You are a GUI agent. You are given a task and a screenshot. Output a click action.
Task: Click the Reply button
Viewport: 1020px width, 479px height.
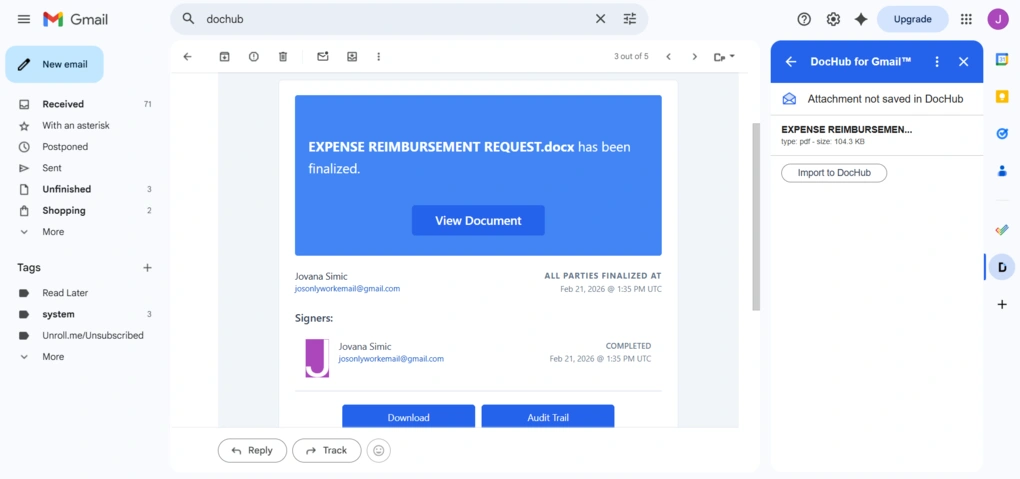point(252,450)
